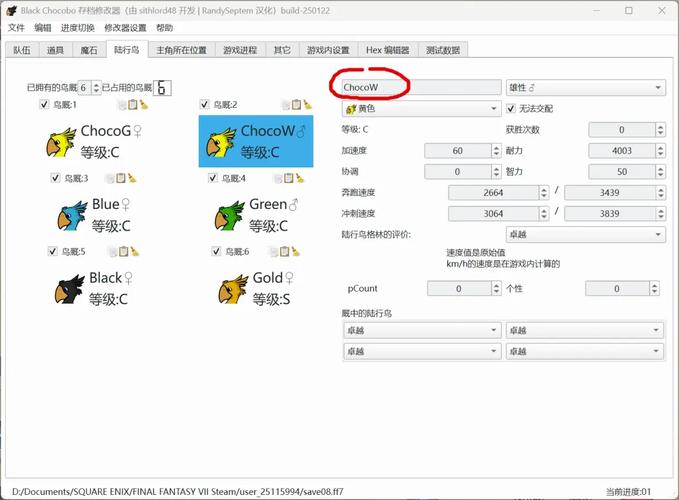Switch to the 魔石 tab
This screenshot has width=679, height=500.
89,50
